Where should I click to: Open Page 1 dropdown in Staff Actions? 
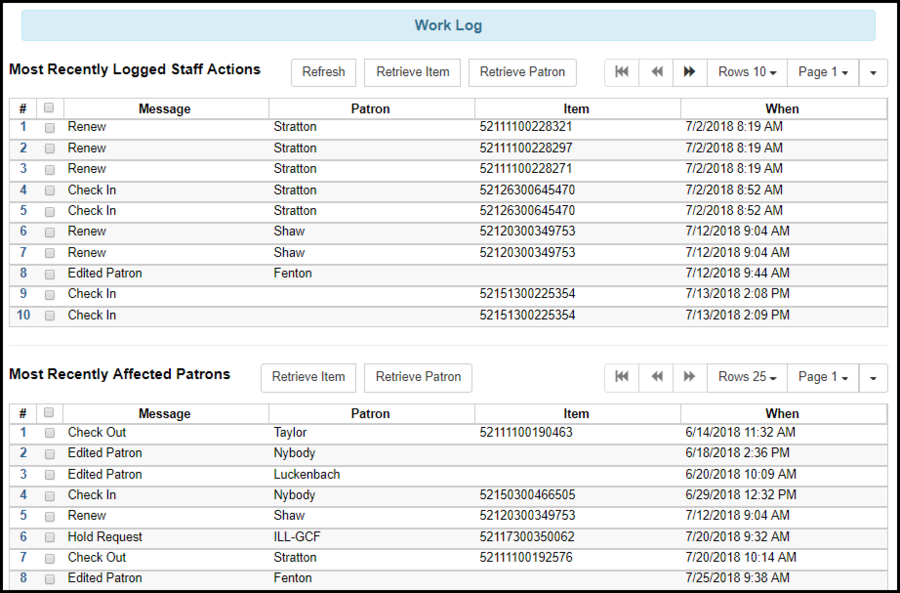click(823, 72)
